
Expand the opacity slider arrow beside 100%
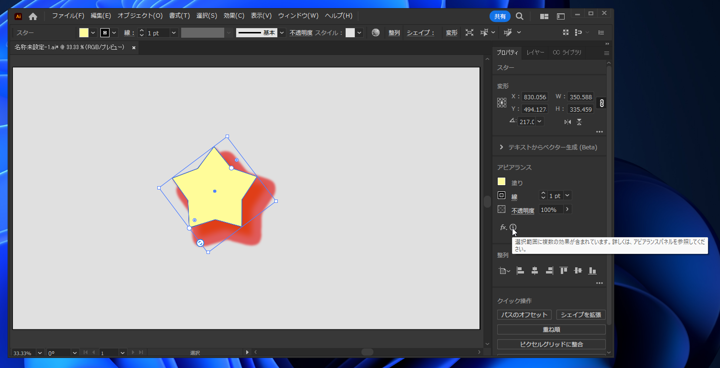coord(568,209)
